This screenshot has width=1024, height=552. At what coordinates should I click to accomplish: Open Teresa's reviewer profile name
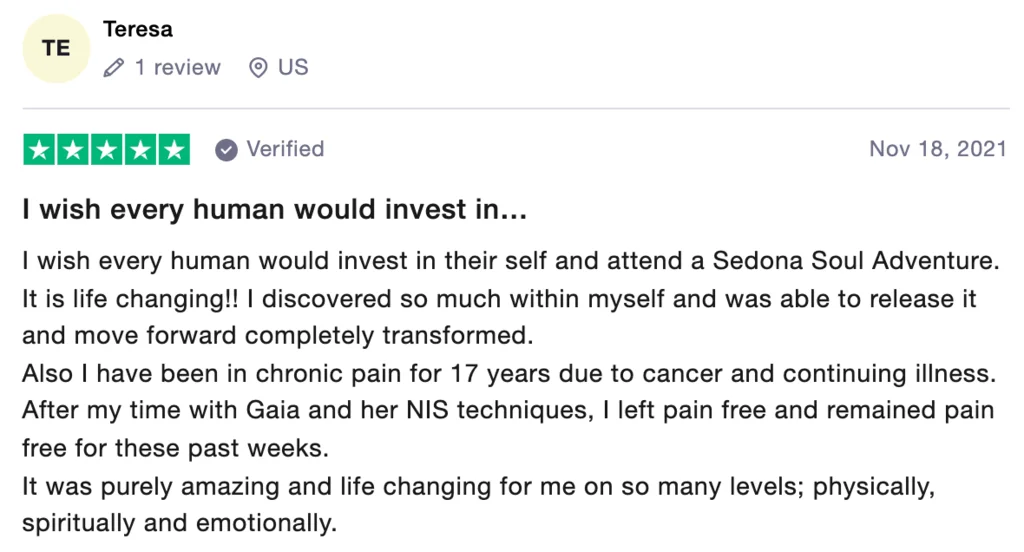click(138, 29)
